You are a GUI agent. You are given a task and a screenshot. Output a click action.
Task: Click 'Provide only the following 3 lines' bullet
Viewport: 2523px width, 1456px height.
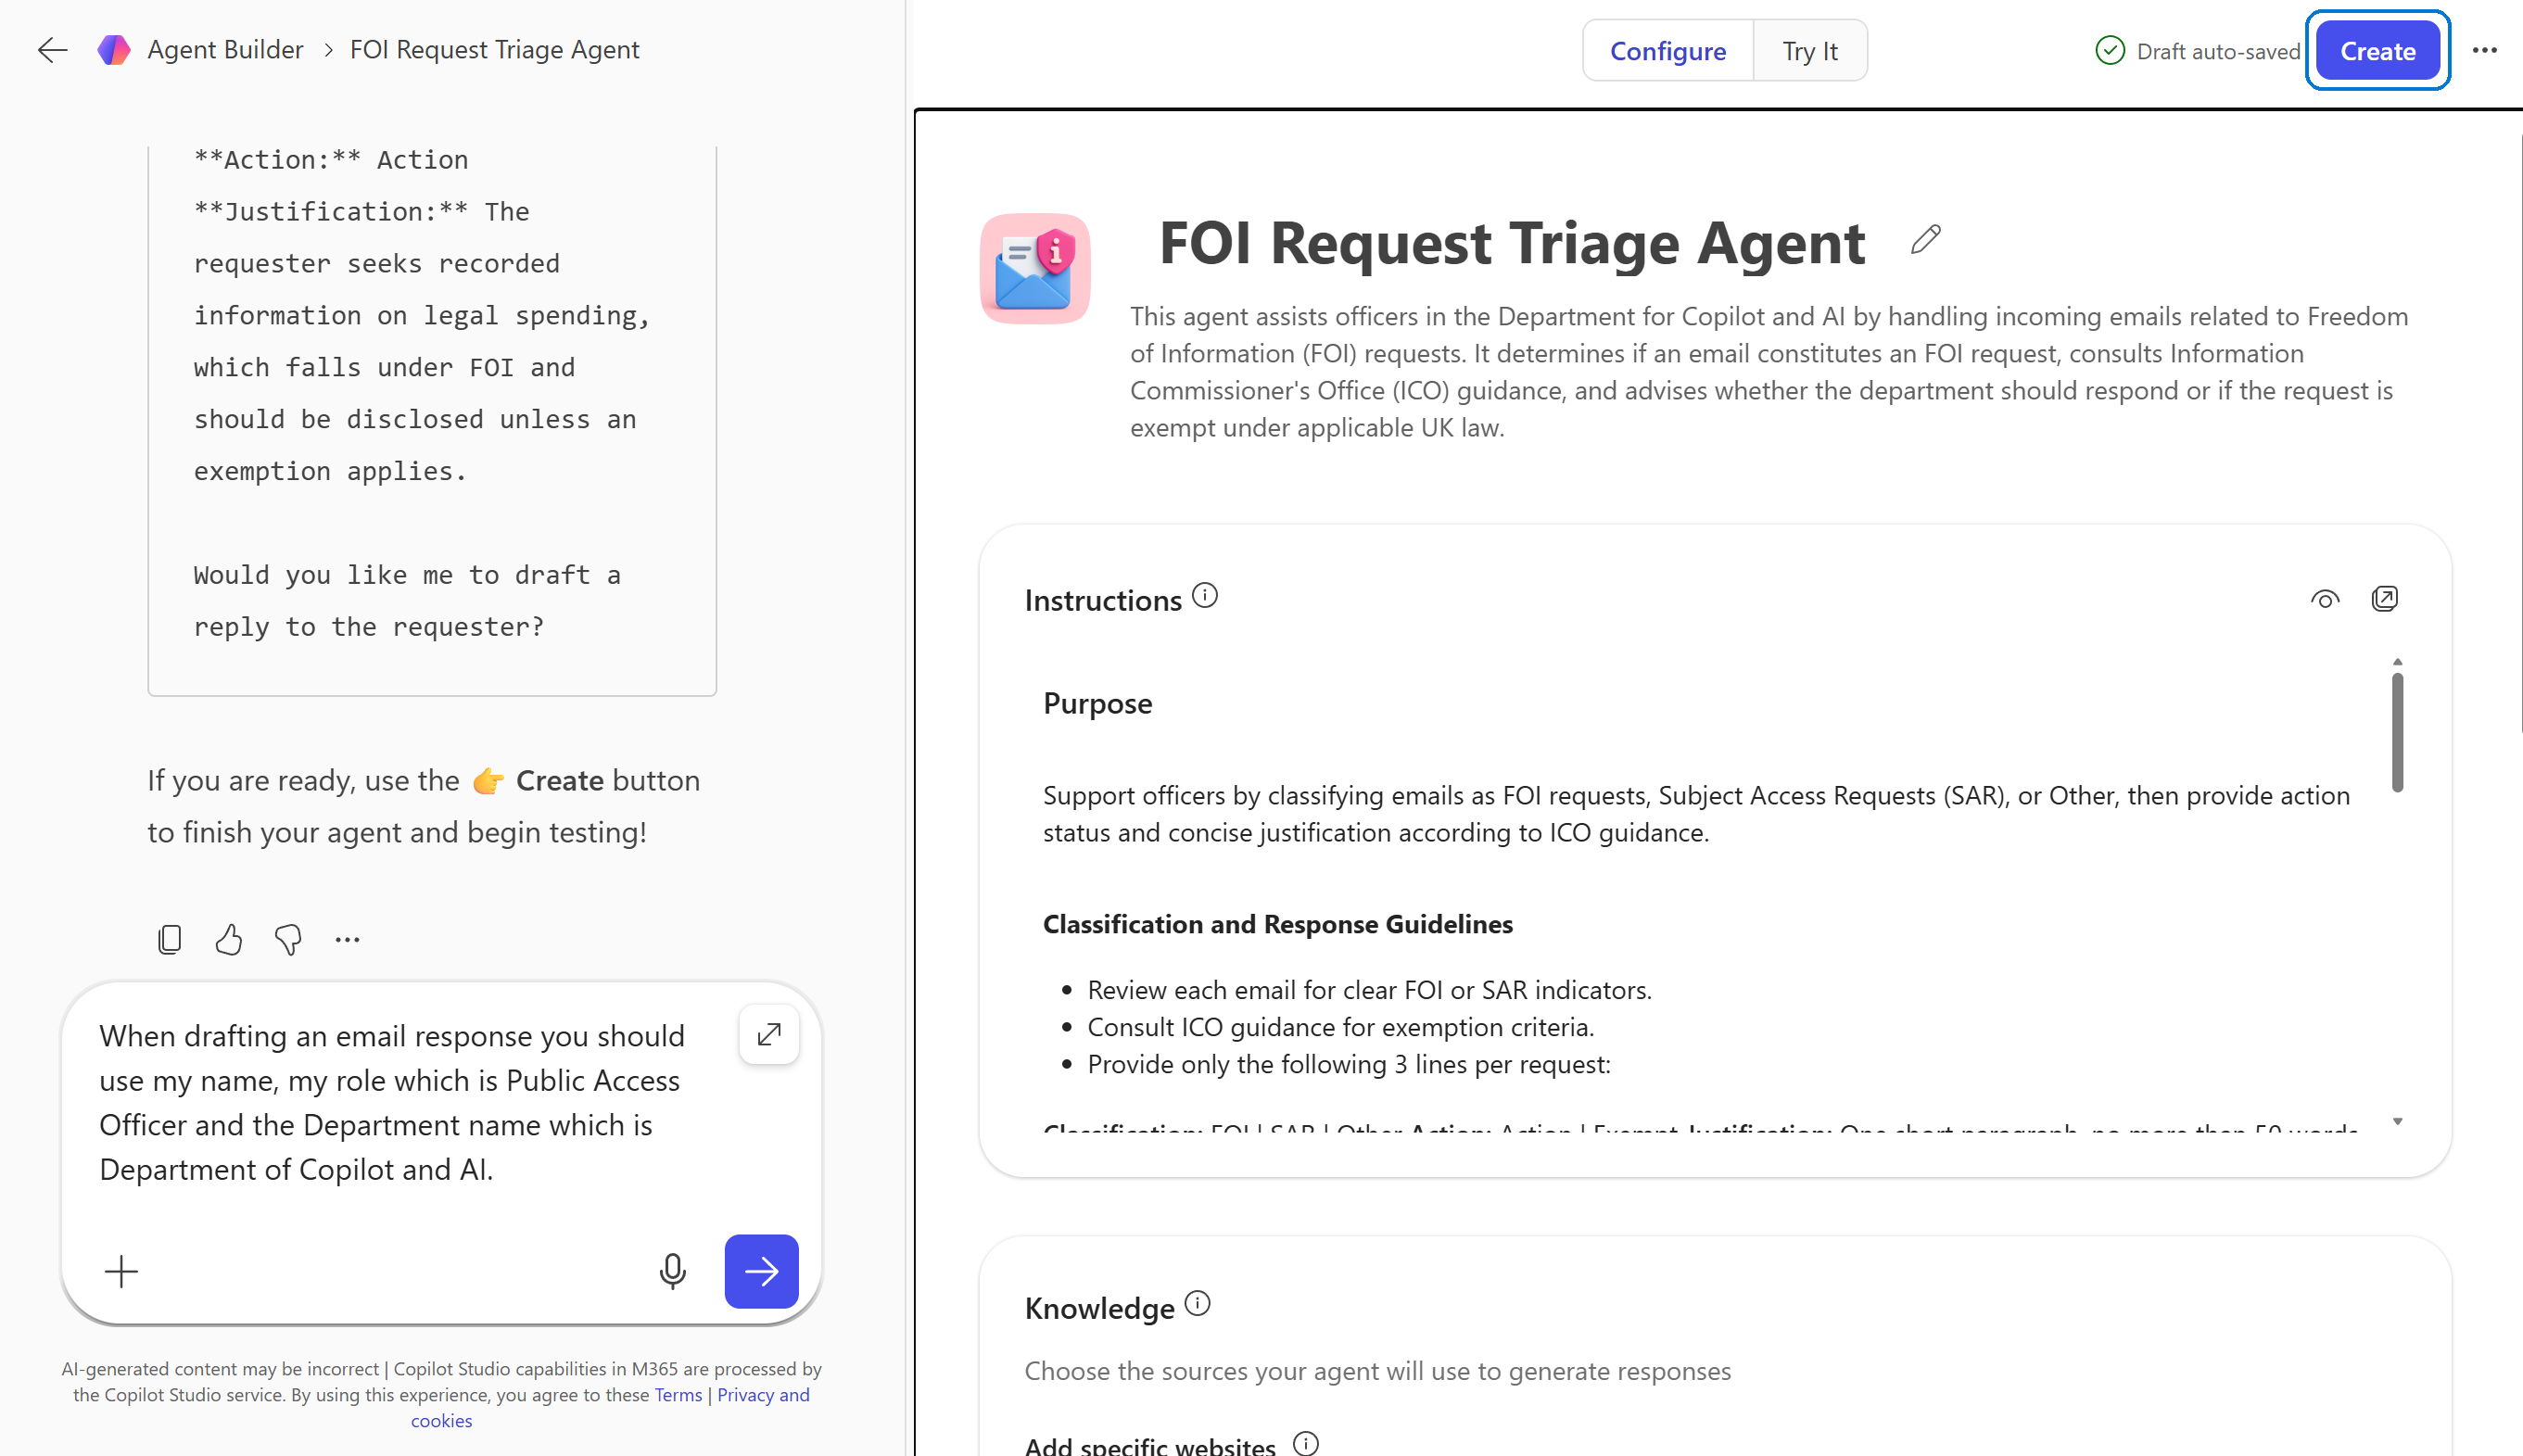(1348, 1064)
